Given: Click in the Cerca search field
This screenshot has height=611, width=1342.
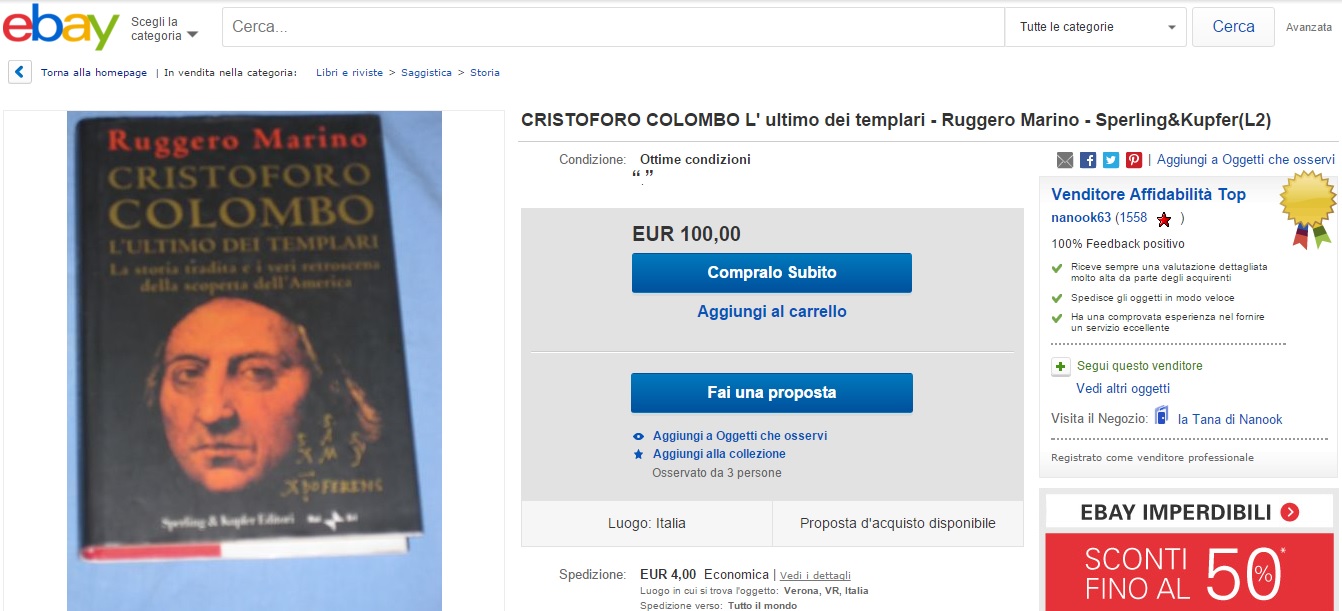Looking at the screenshot, I should [613, 27].
